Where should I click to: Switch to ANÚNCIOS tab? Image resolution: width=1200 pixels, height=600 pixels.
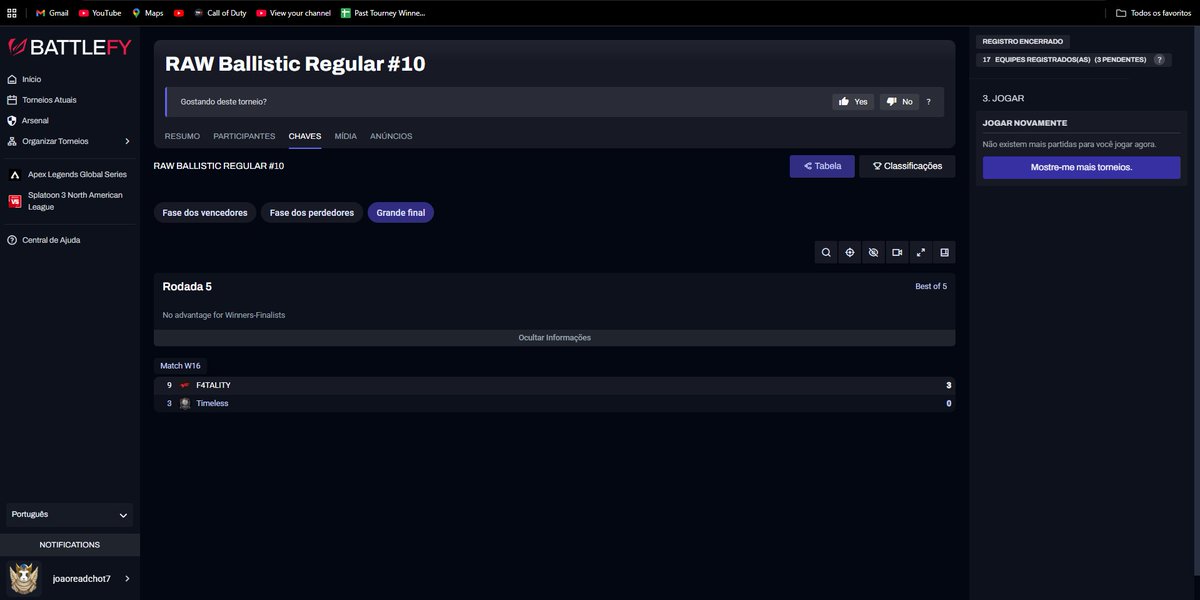coord(391,136)
